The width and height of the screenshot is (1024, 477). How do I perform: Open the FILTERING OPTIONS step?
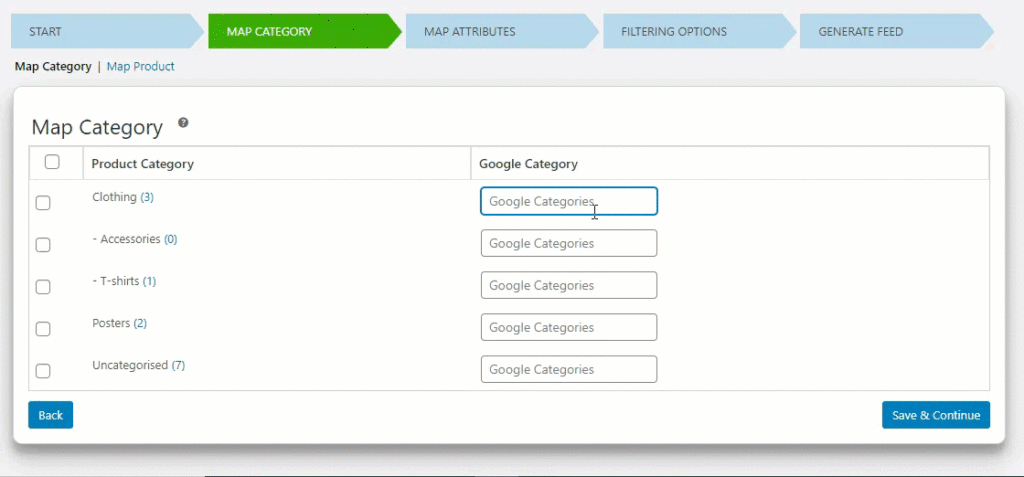tap(699, 31)
